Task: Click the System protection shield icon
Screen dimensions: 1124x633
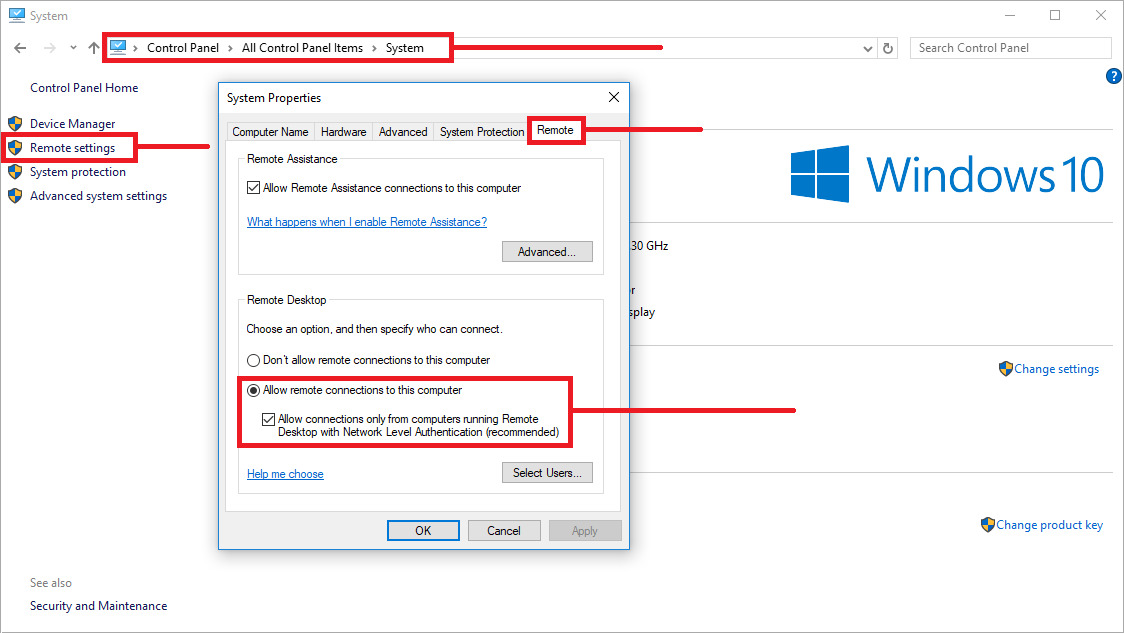Action: click(x=15, y=172)
